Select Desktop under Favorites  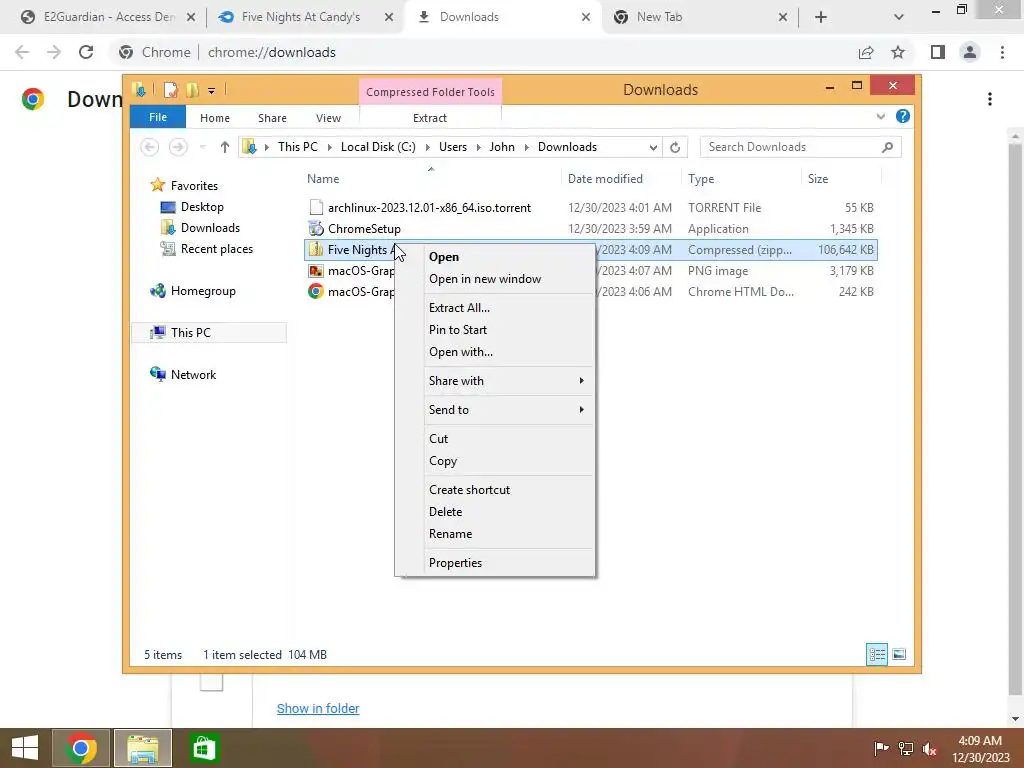202,207
